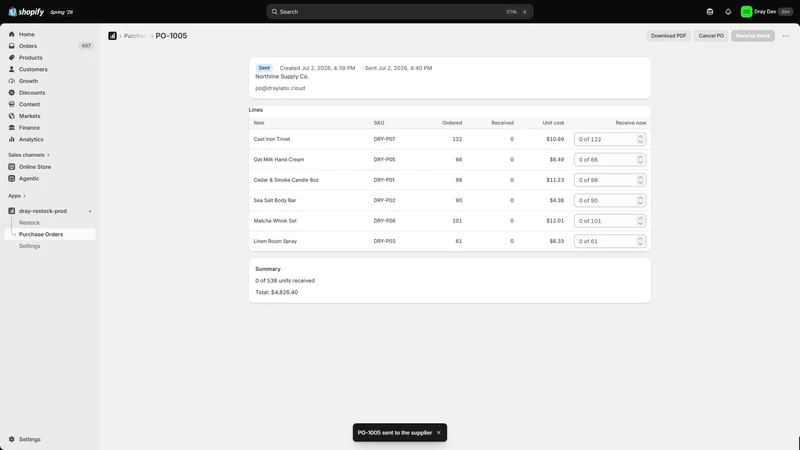The width and height of the screenshot is (800, 450).
Task: Click Cancel PO button
Action: click(711, 36)
